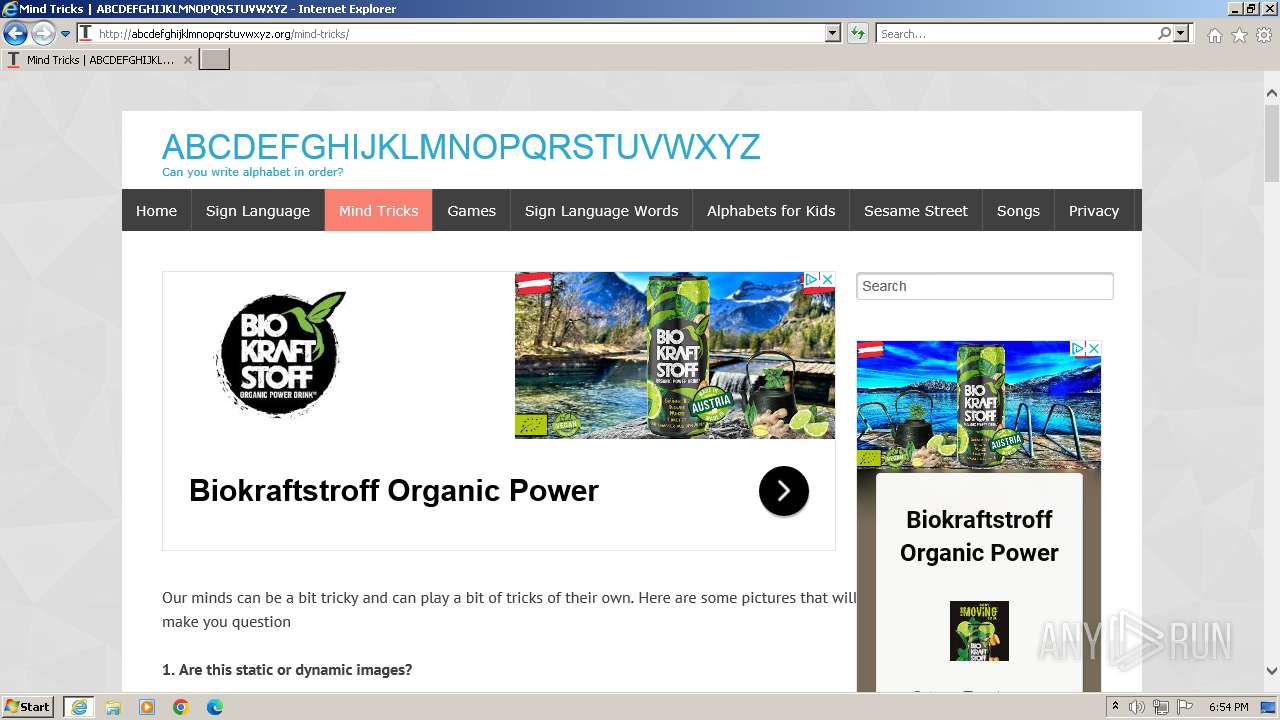Click the page scrollbar down arrow
The width and height of the screenshot is (1280, 720).
[1271, 672]
